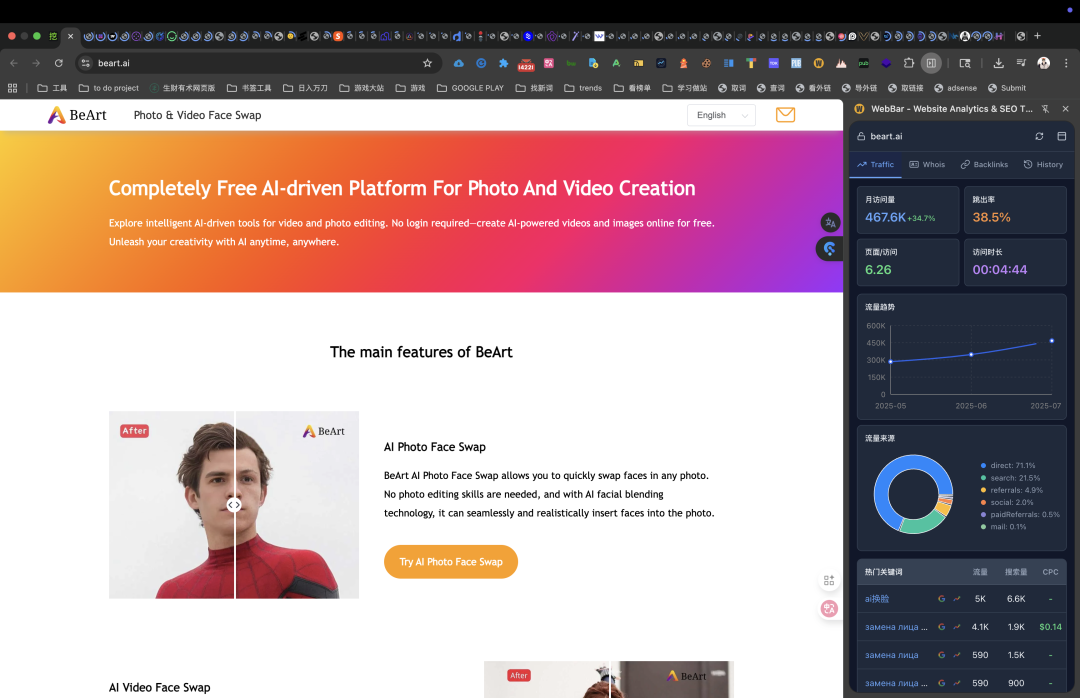The image size is (1080, 698).
Task: Click the floating translate icon on page edge
Action: point(830,223)
